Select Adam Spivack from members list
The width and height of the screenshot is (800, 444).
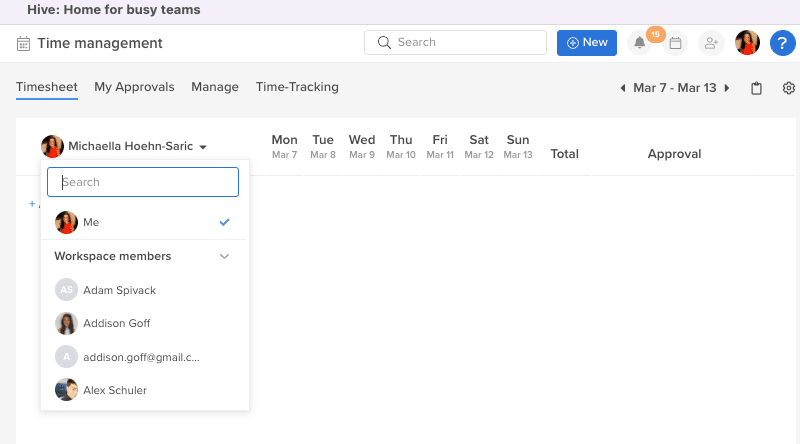pos(119,290)
